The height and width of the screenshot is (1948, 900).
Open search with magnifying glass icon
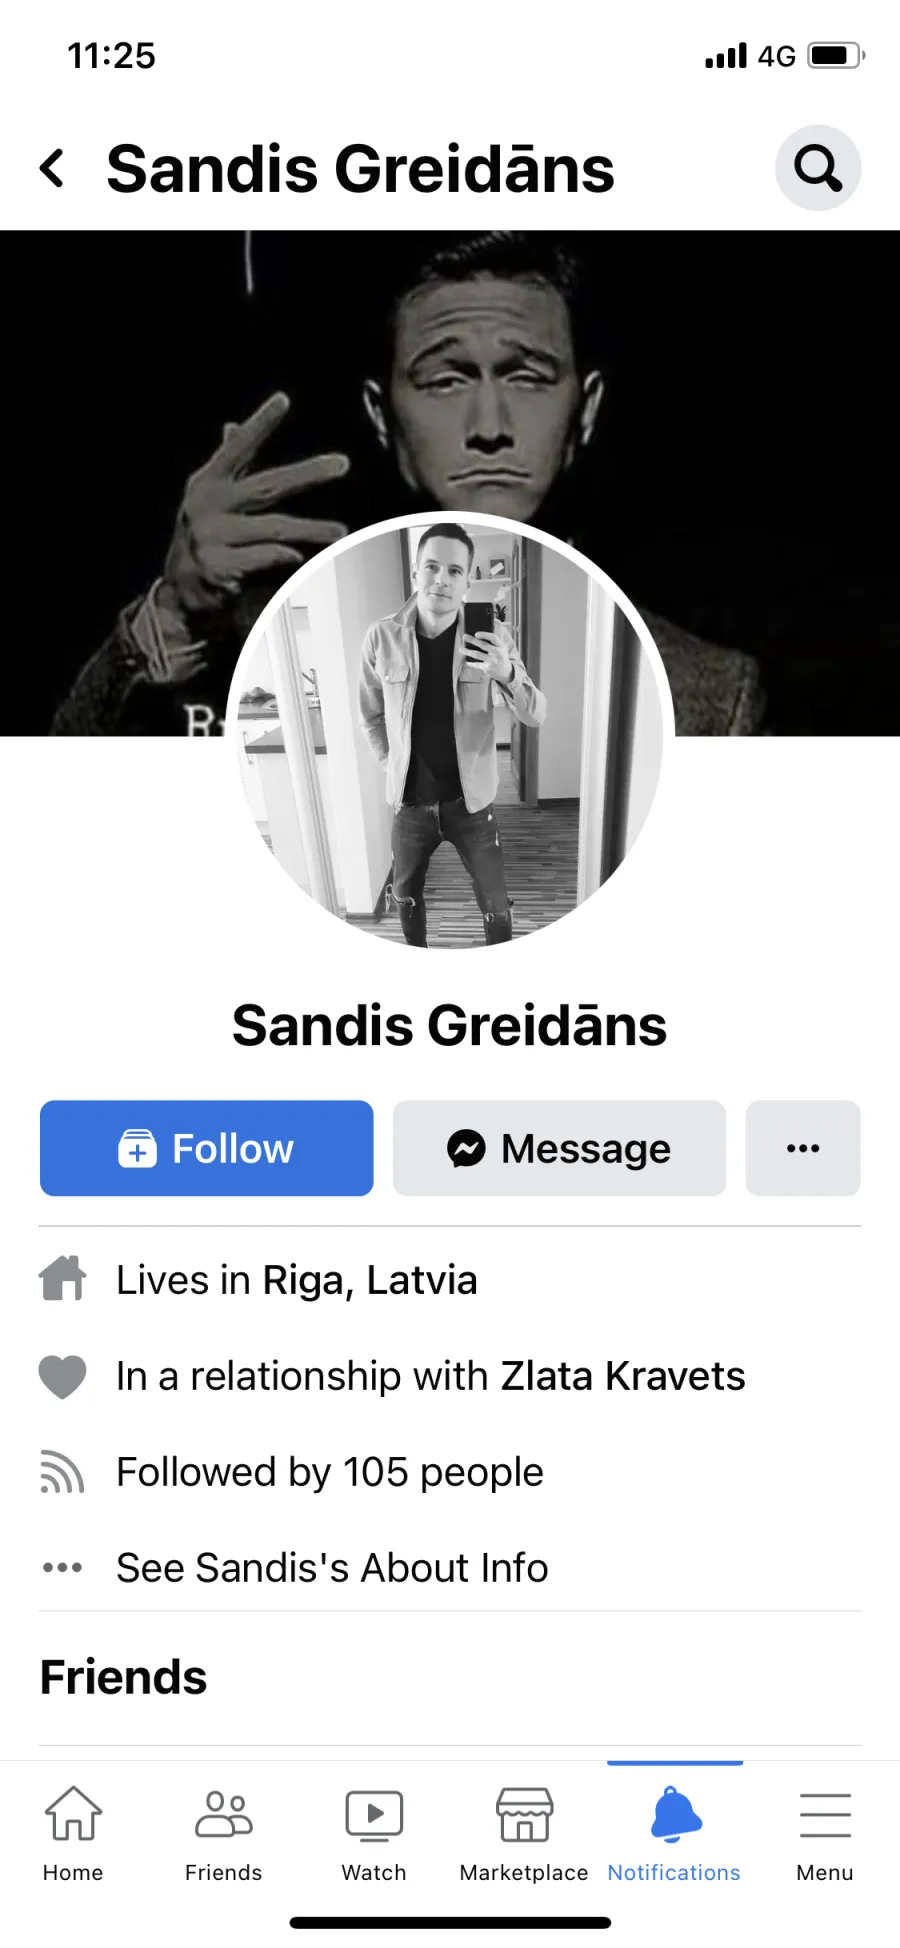coord(818,168)
